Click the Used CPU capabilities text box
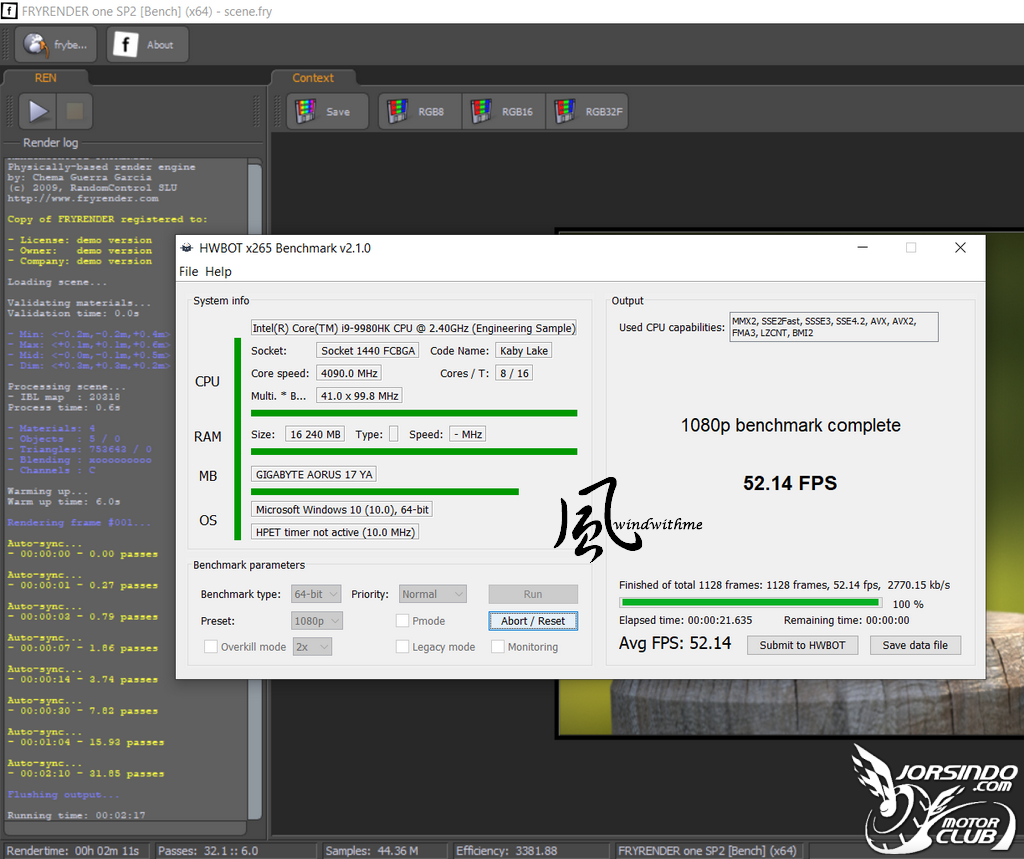This screenshot has width=1024, height=859. 833,327
